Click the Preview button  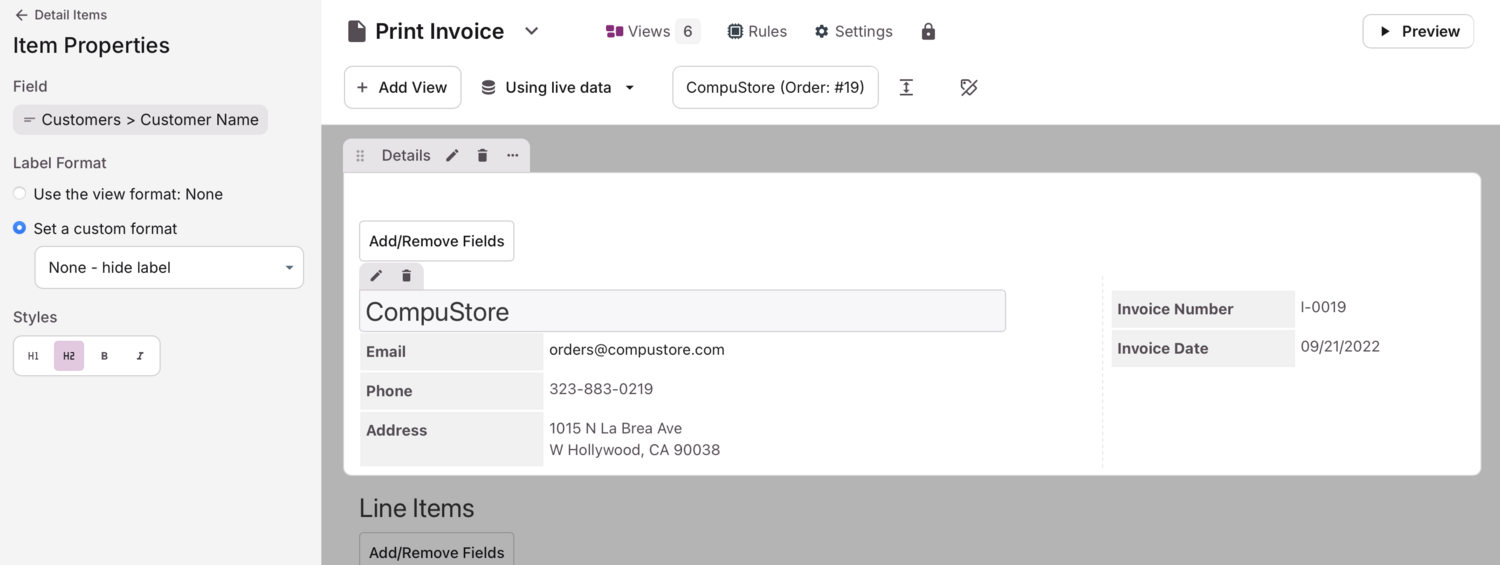point(1417,31)
